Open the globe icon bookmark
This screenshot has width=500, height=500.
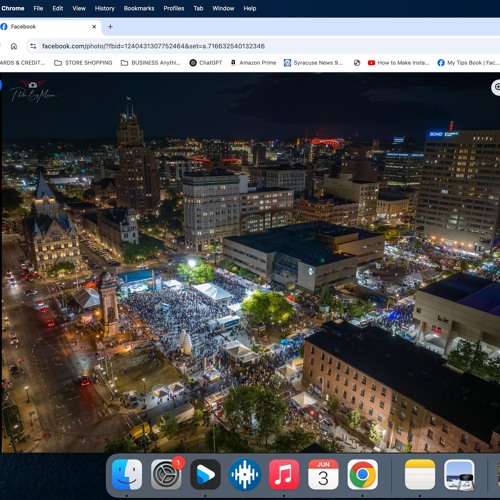point(357,63)
